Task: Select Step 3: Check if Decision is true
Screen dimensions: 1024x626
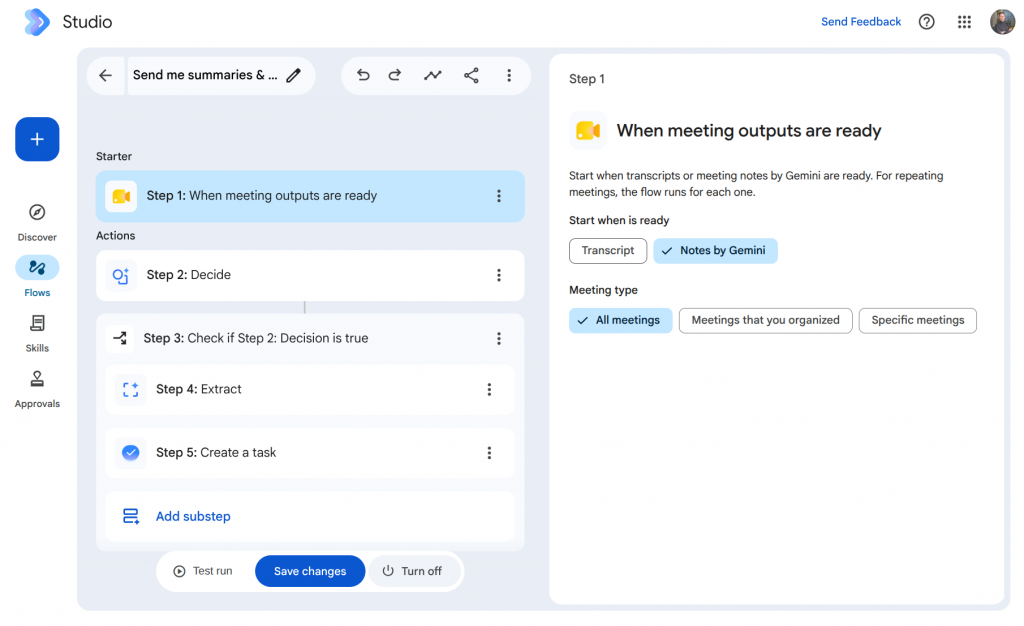Action: [310, 338]
